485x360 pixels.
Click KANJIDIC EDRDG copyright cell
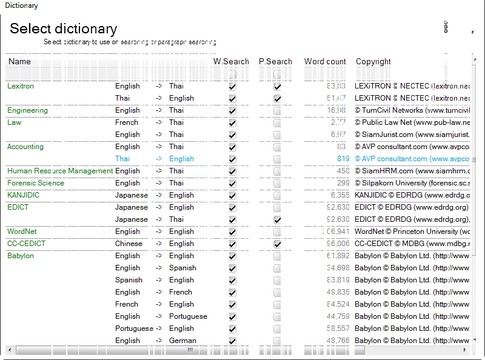(412, 195)
